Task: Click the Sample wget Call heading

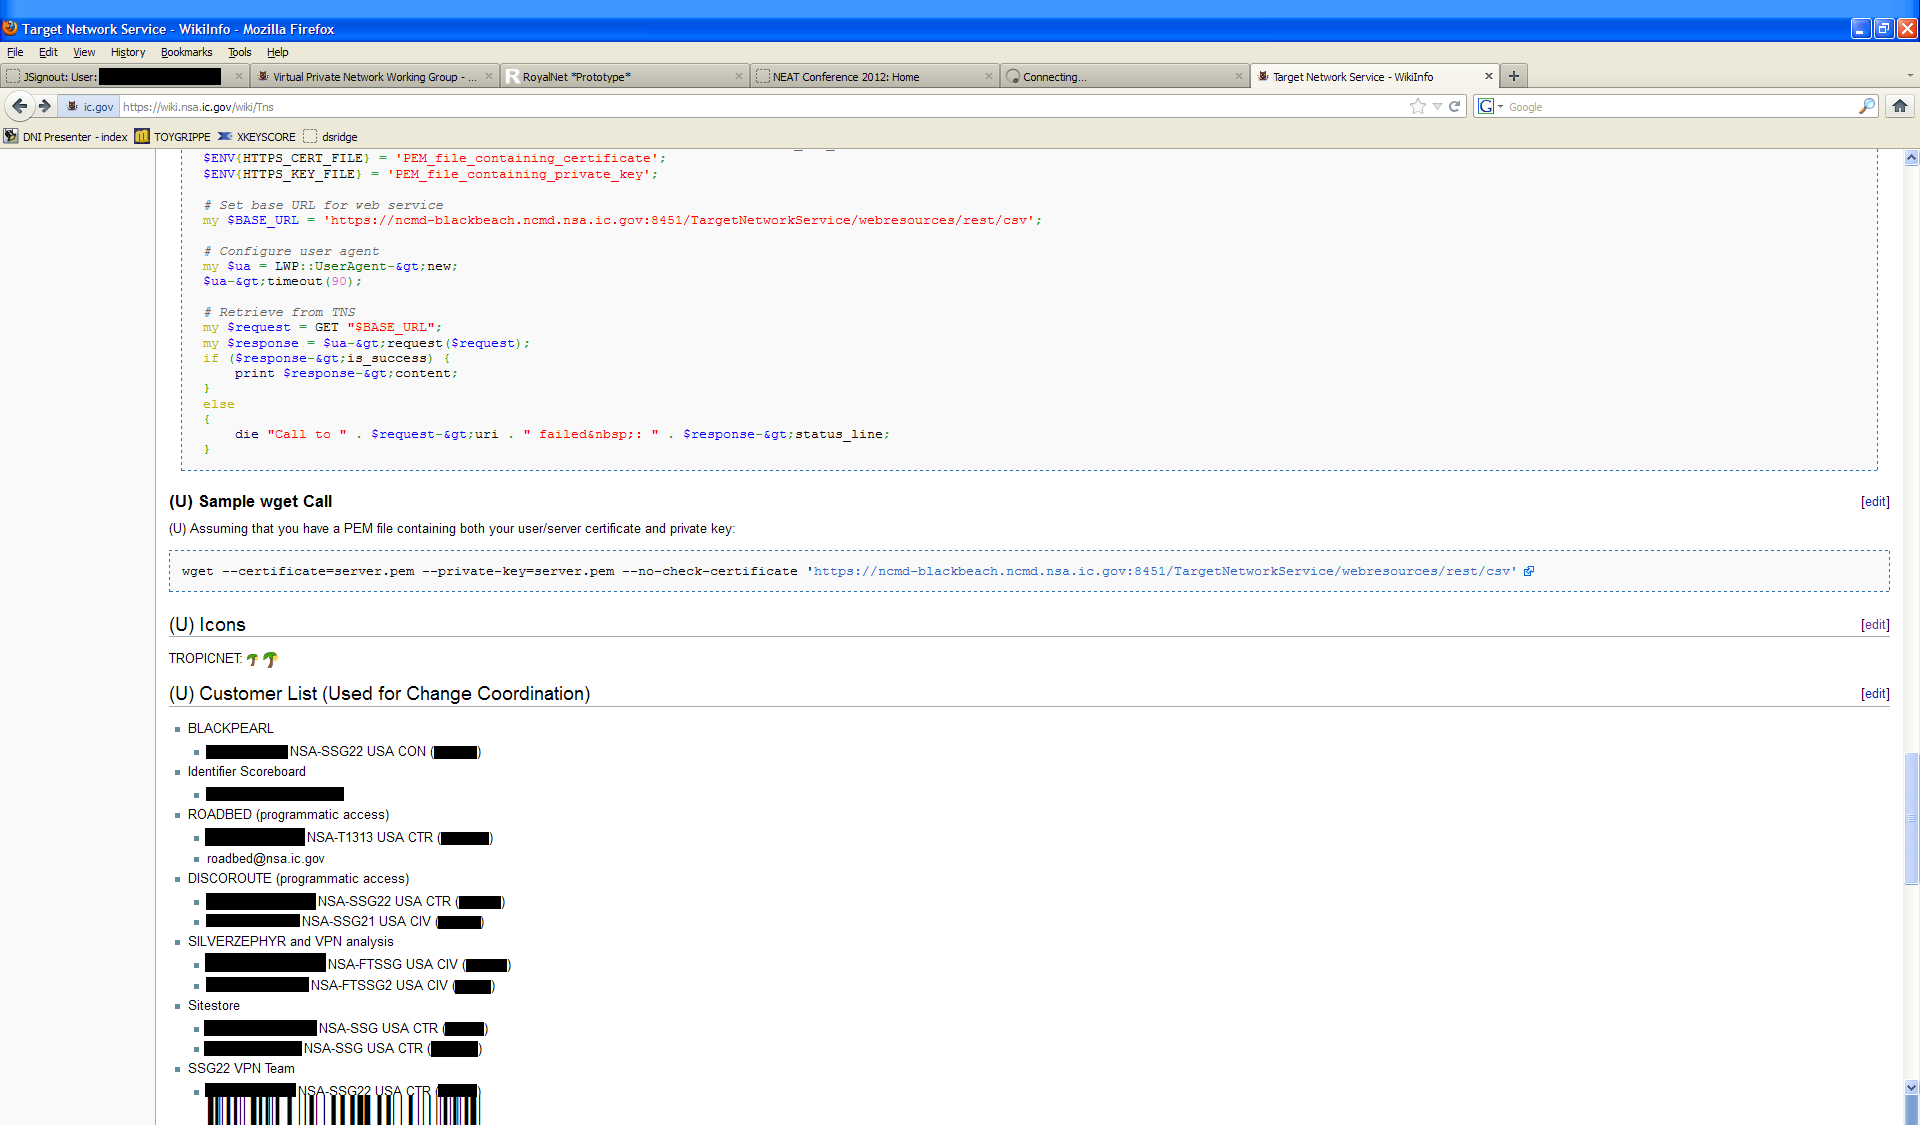Action: 250,502
